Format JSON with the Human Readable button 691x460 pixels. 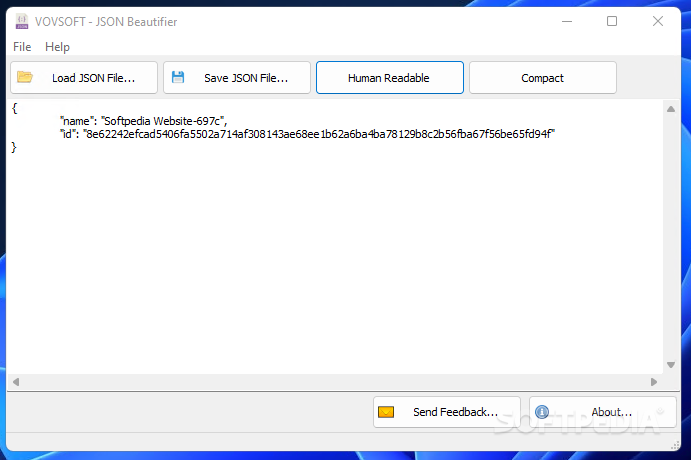tap(390, 78)
